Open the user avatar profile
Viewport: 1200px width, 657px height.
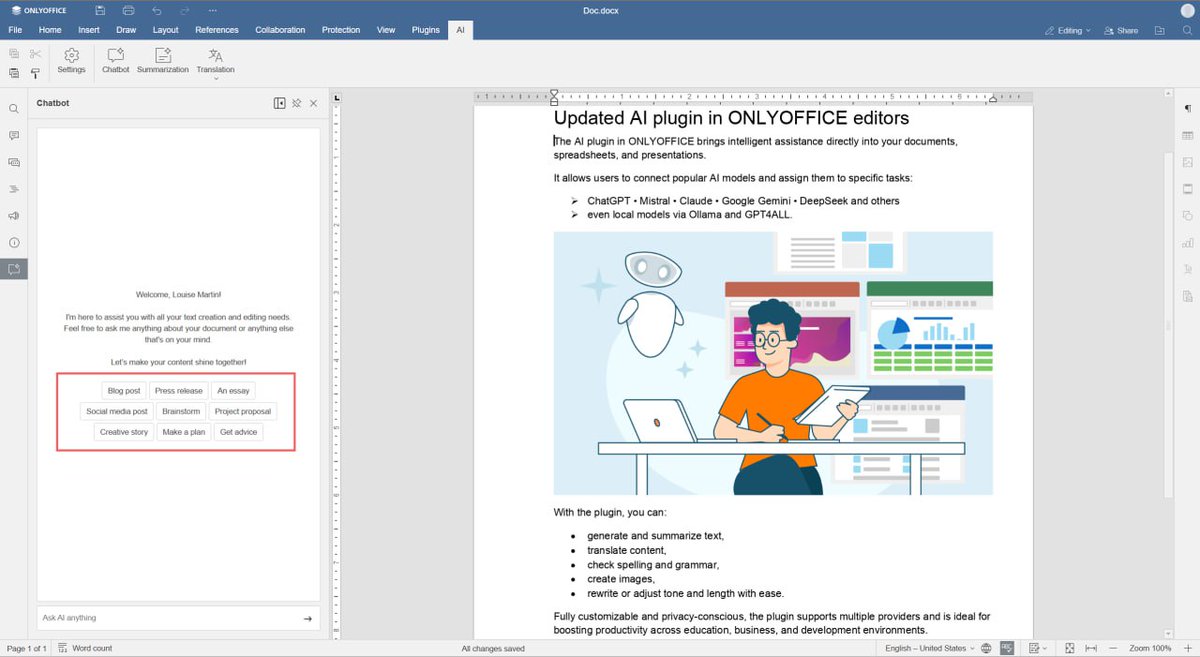[x=1186, y=10]
